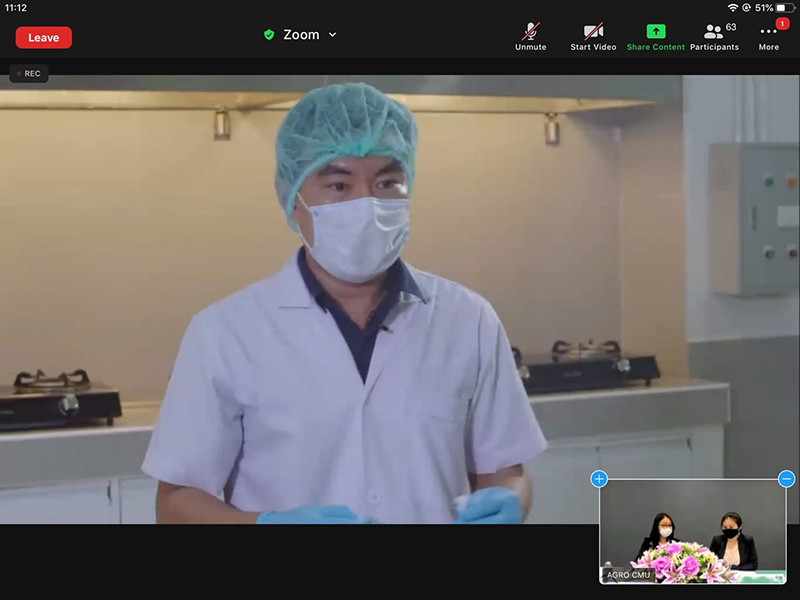Select the AGRO CMU video thumbnail
The height and width of the screenshot is (600, 800).
(693, 531)
